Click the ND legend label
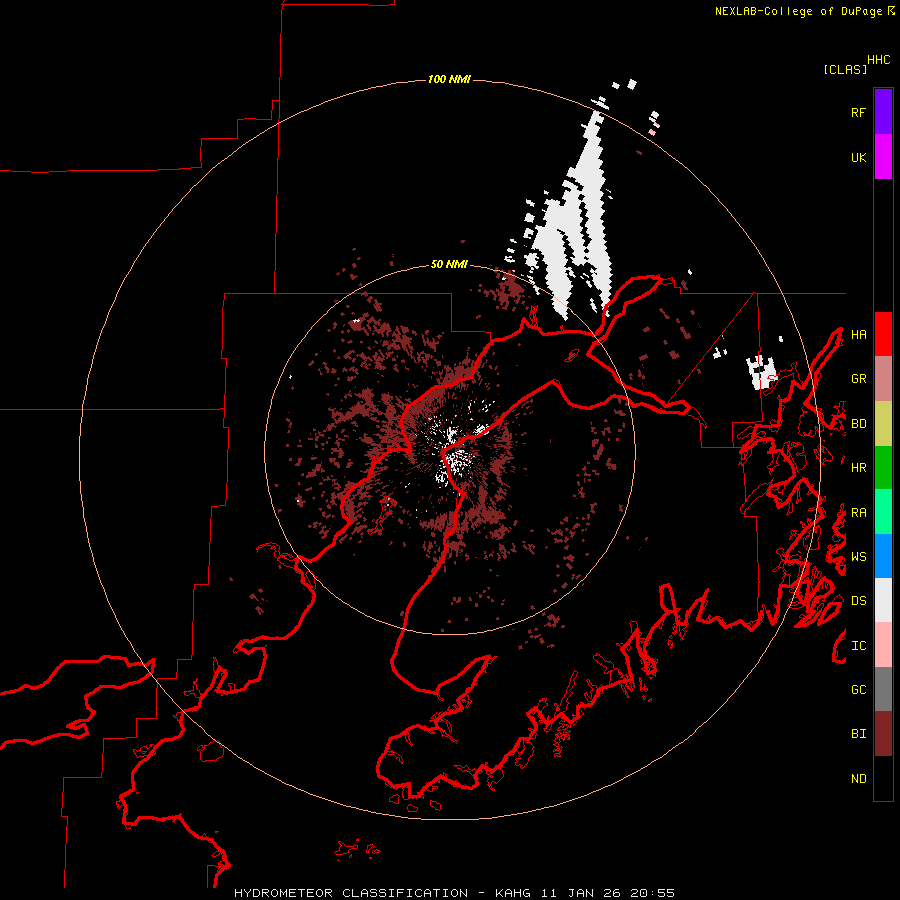 tap(859, 779)
